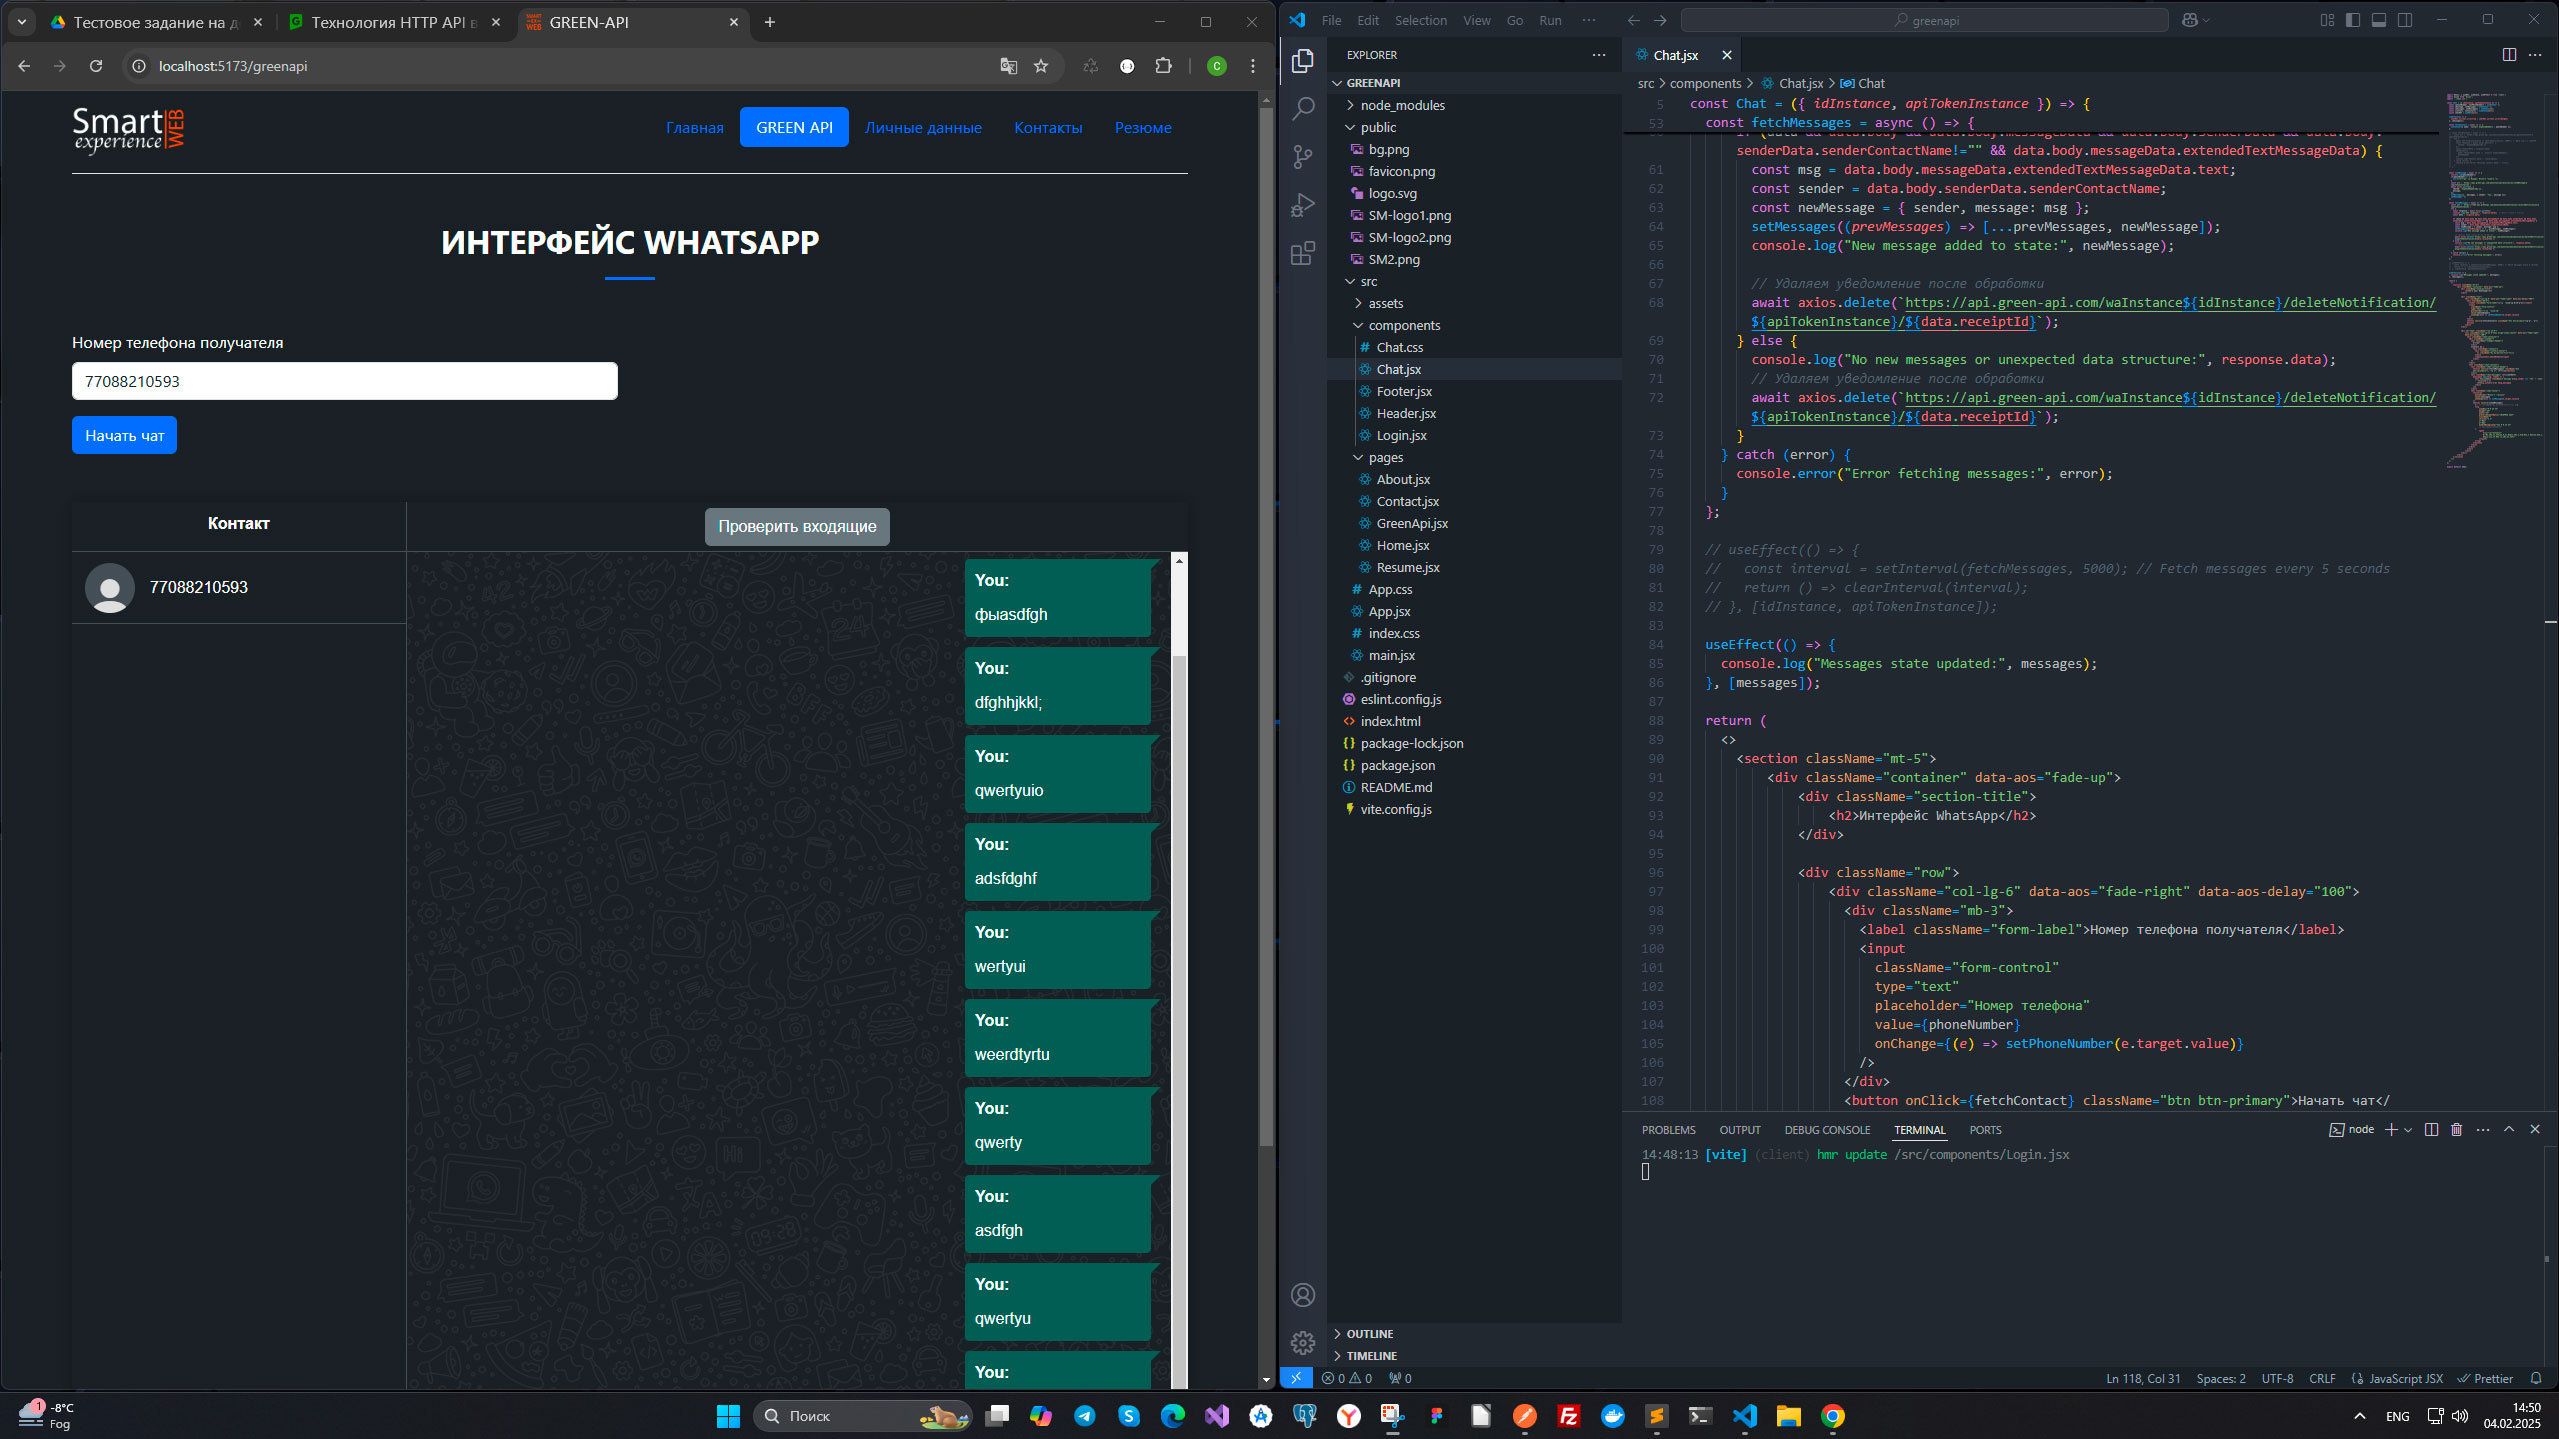Maximize the terminal panel size
The width and height of the screenshot is (2559, 1439).
(x=2509, y=1129)
